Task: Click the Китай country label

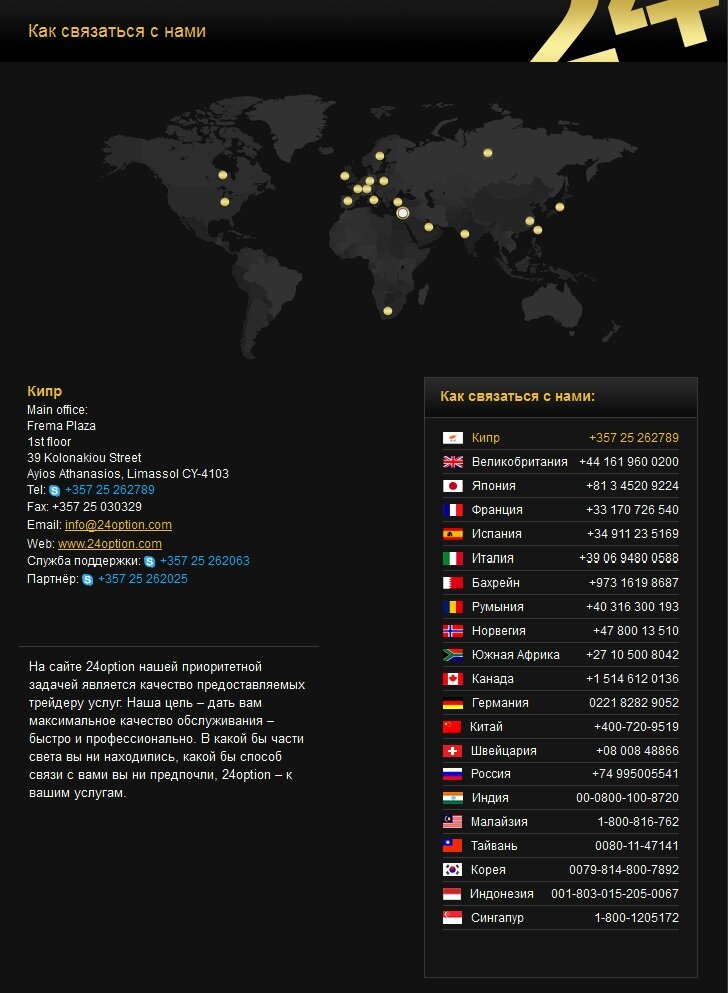Action: [486, 726]
